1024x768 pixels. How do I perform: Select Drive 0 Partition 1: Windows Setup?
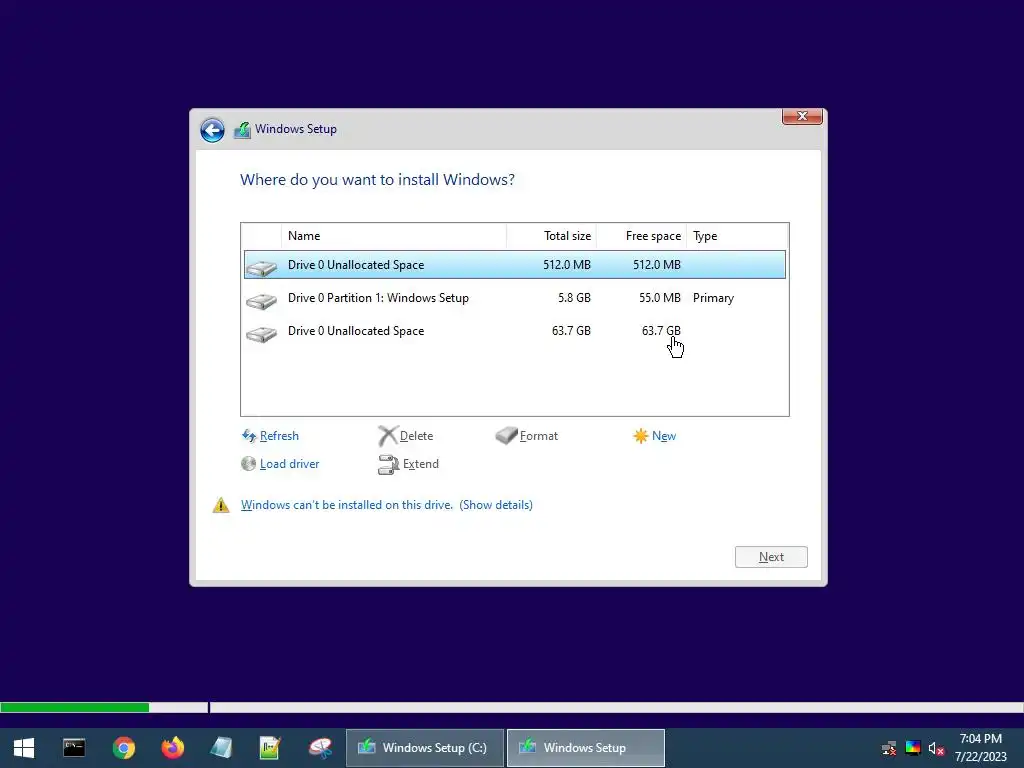coord(515,298)
